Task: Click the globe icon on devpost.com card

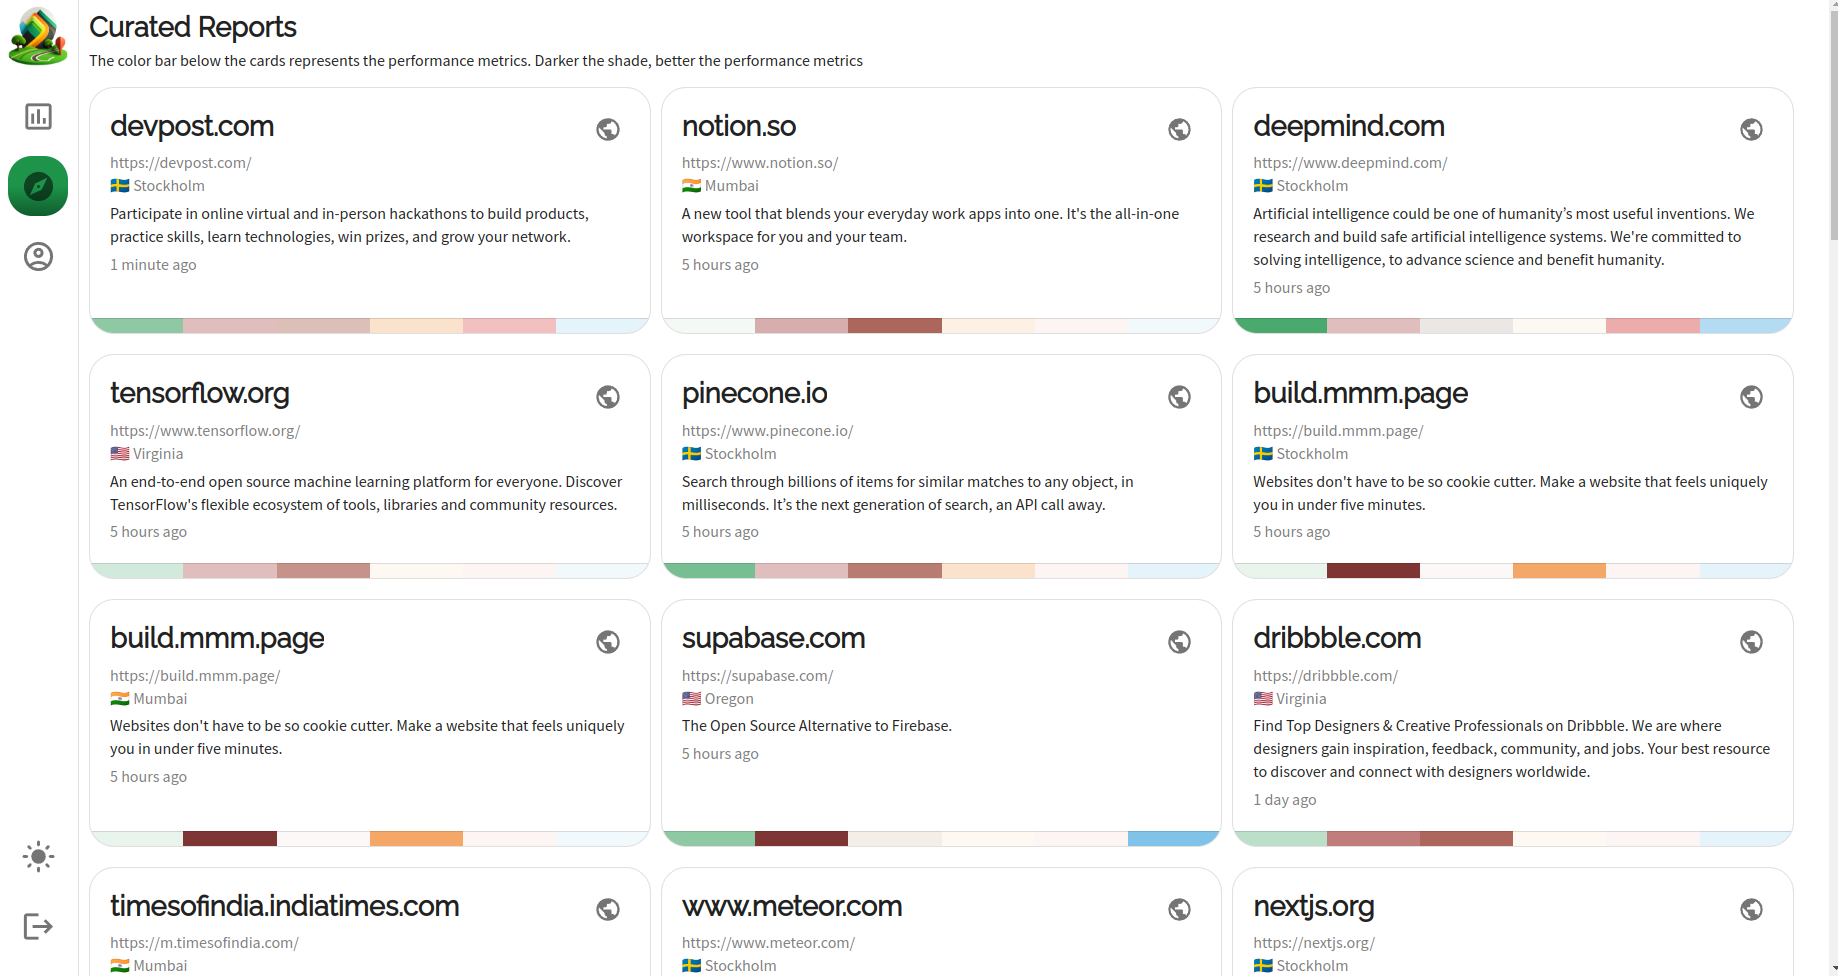Action: [608, 129]
